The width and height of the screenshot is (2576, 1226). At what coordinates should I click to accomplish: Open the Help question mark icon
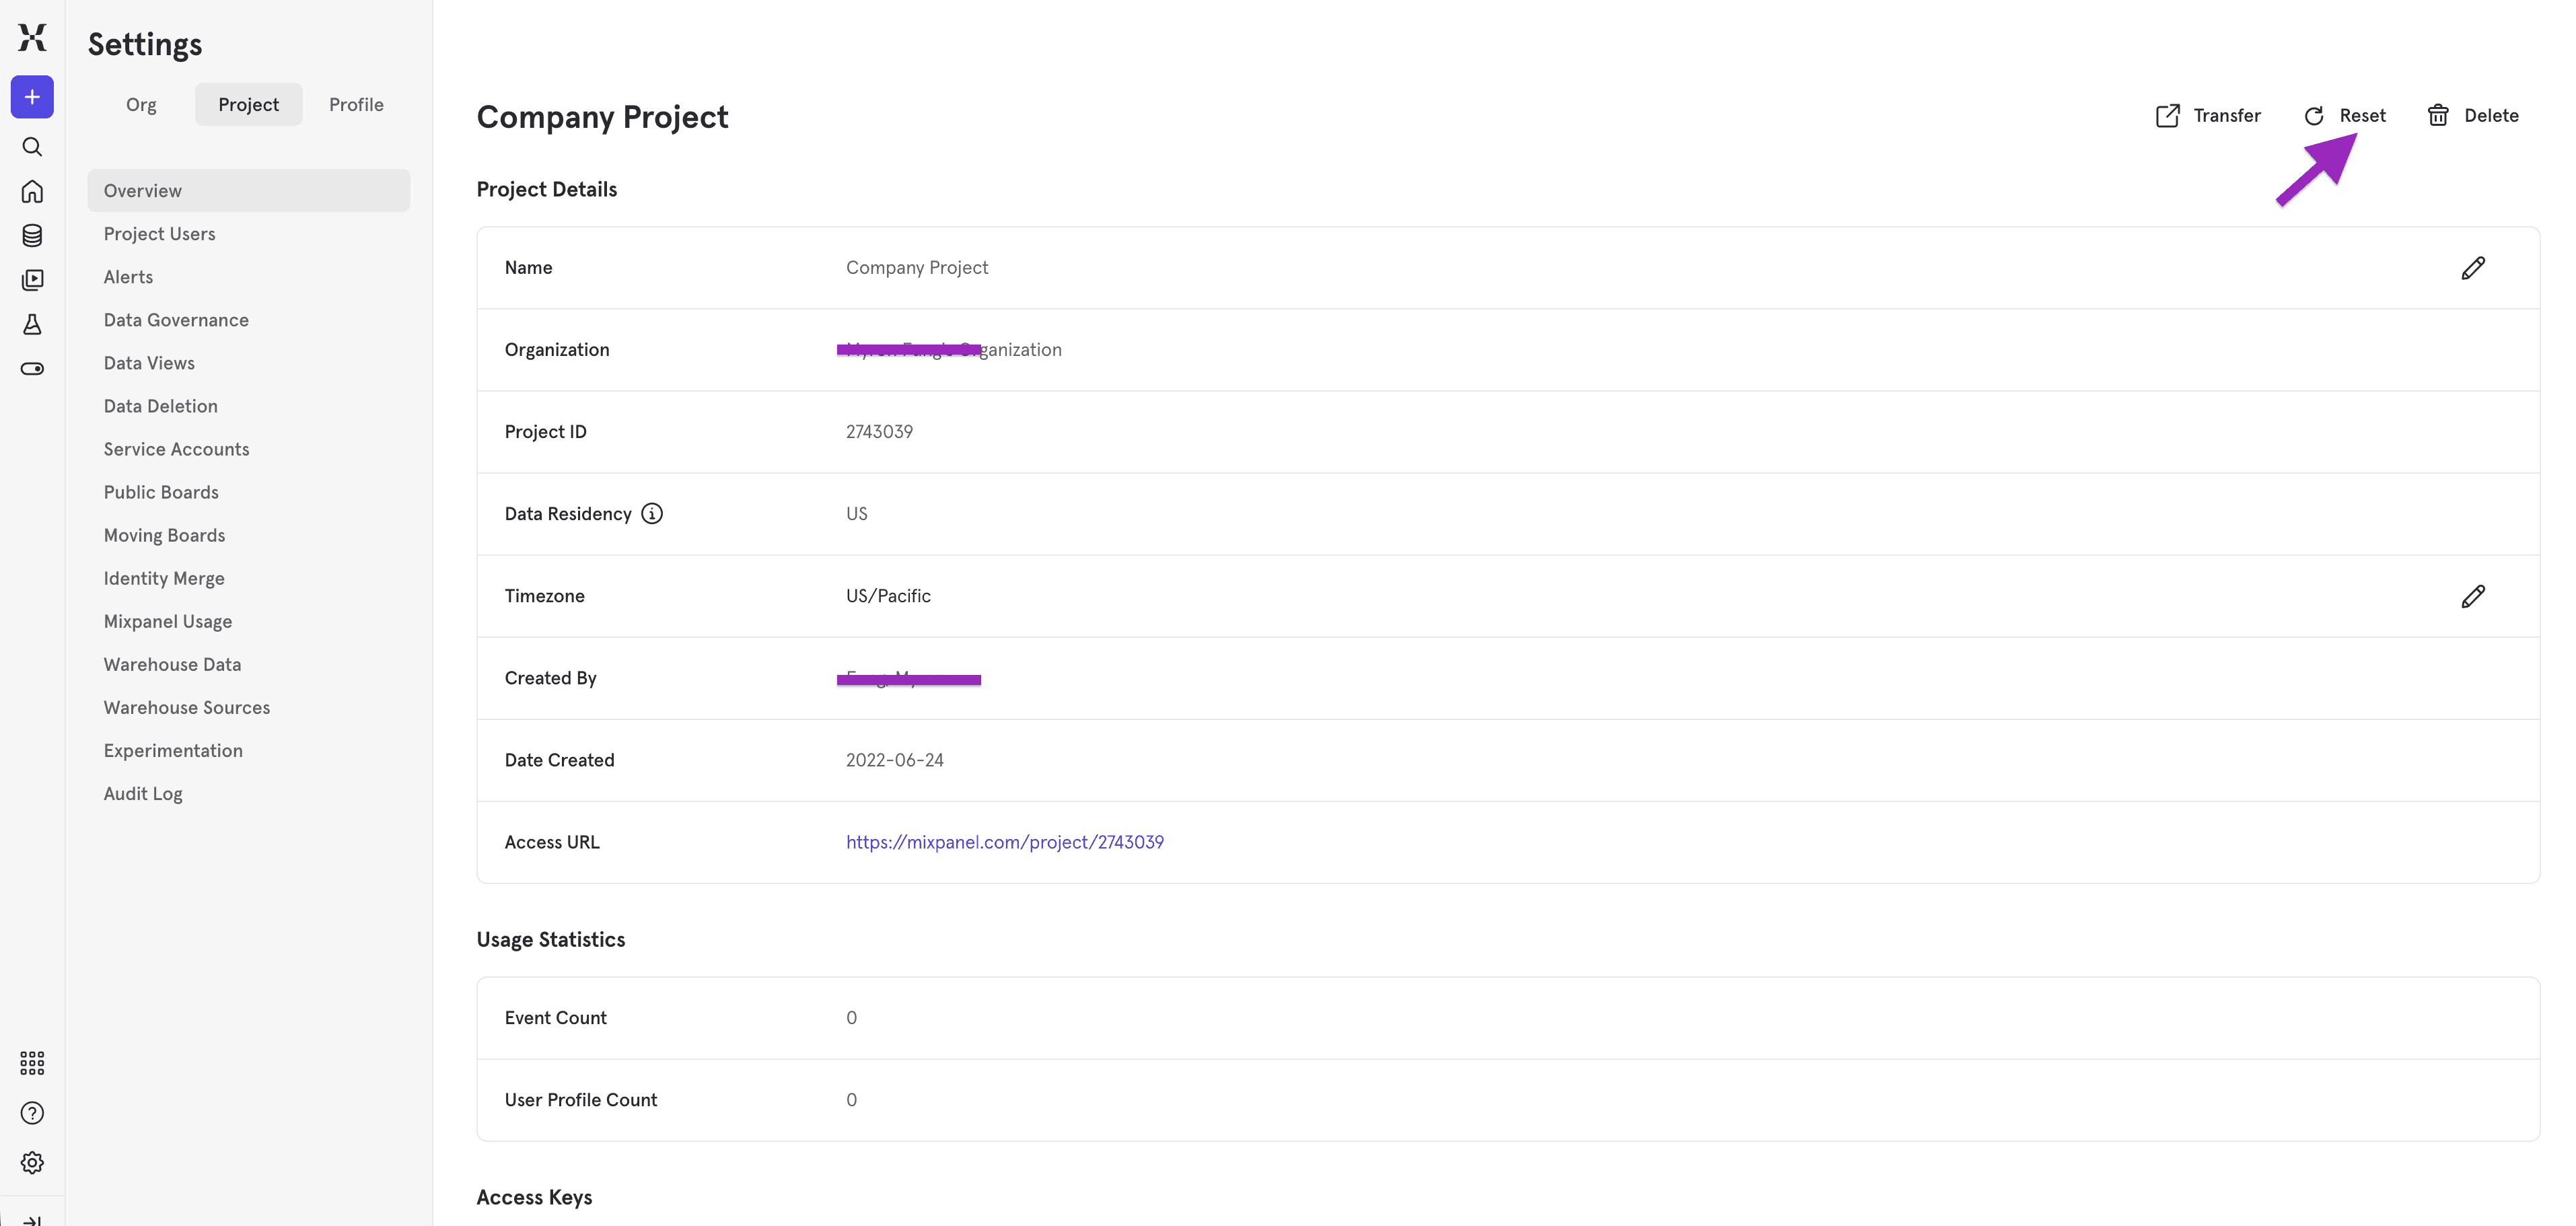(x=32, y=1112)
